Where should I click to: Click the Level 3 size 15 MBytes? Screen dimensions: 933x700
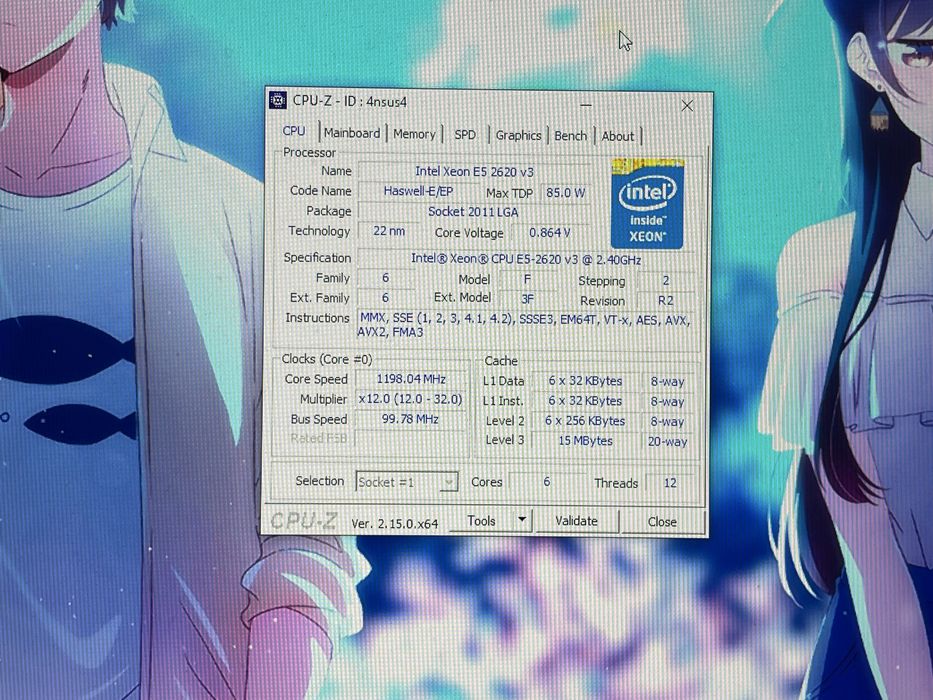(x=585, y=441)
